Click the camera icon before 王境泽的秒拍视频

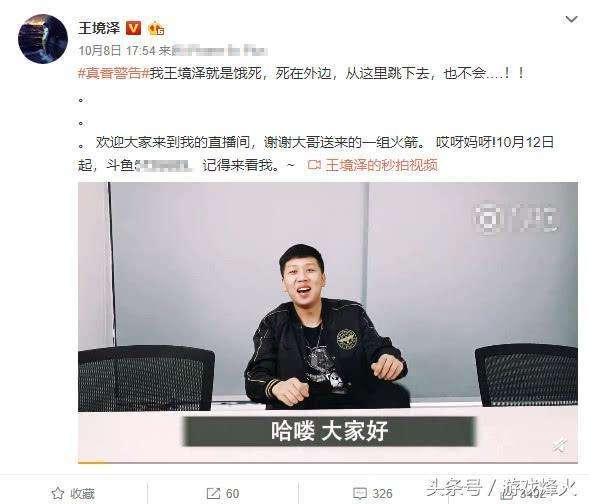click(x=314, y=165)
